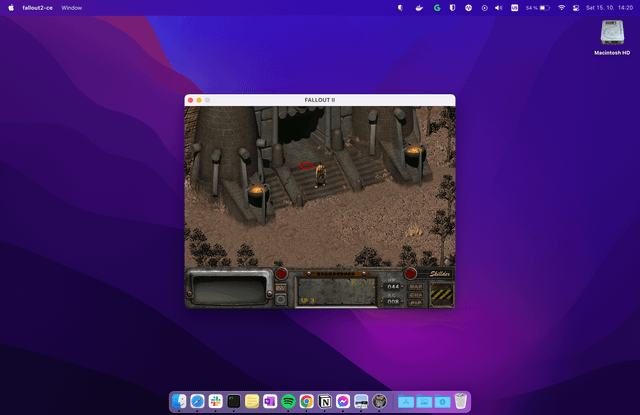Open the character sheet CHA button
This screenshot has width=640, height=415.
(x=416, y=295)
